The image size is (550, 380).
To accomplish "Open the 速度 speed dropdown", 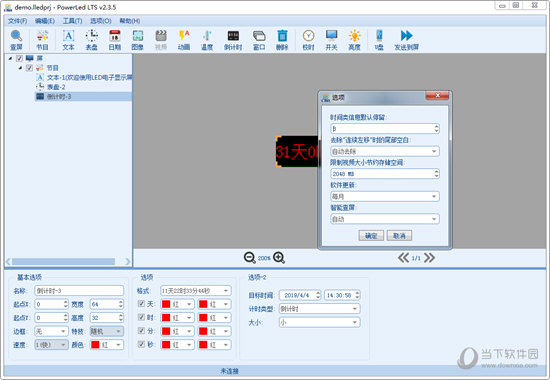I will click(x=51, y=345).
